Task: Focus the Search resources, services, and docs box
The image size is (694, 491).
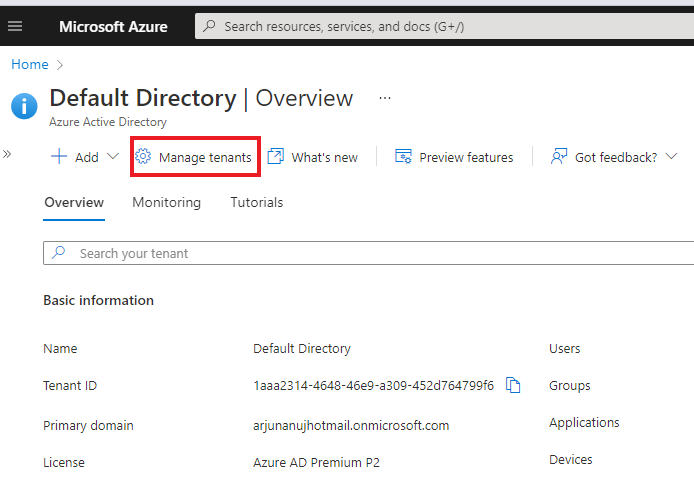Action: coord(444,27)
